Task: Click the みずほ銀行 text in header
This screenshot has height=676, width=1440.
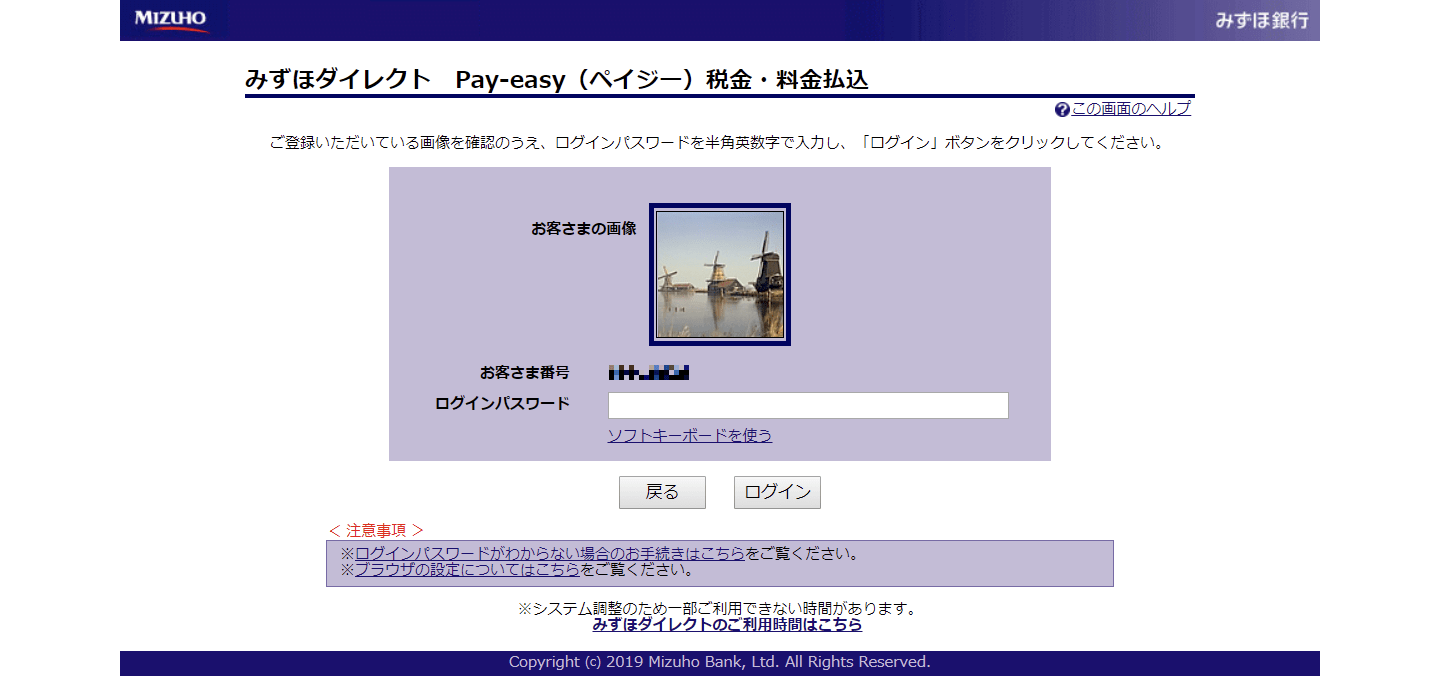Action: coord(1262,20)
